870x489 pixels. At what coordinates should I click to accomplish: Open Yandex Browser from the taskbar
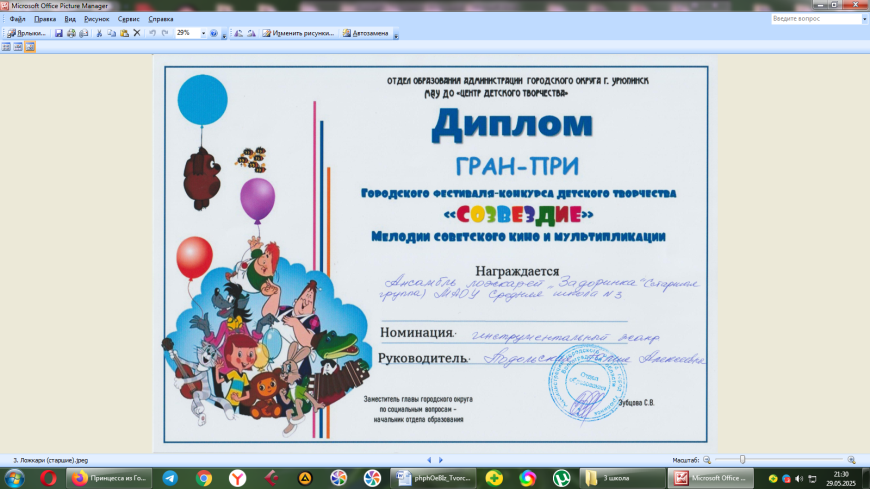[x=237, y=478]
